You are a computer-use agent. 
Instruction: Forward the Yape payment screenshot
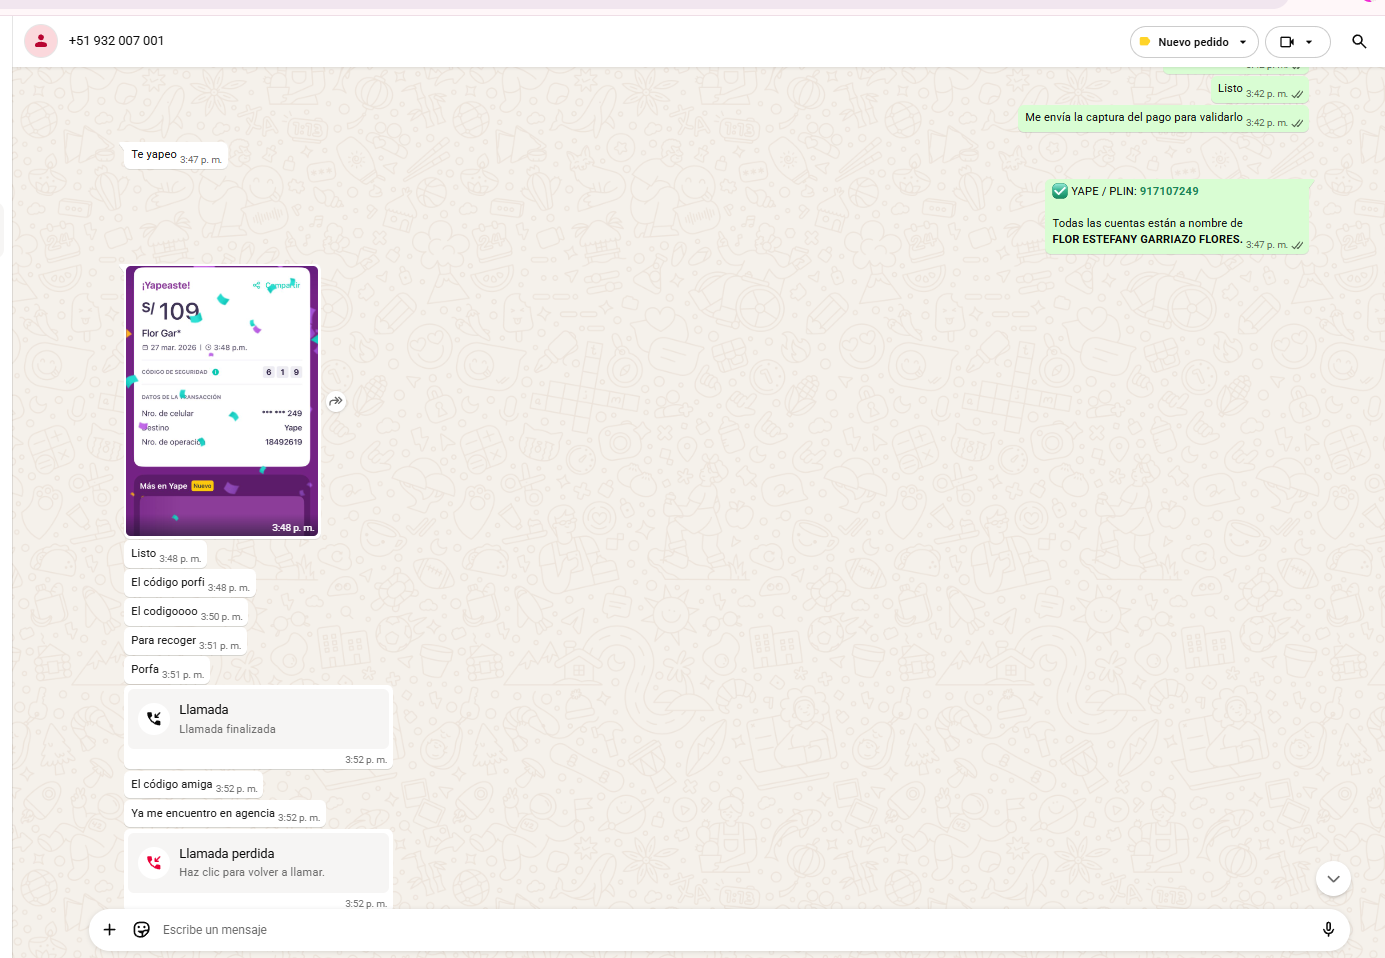336,401
